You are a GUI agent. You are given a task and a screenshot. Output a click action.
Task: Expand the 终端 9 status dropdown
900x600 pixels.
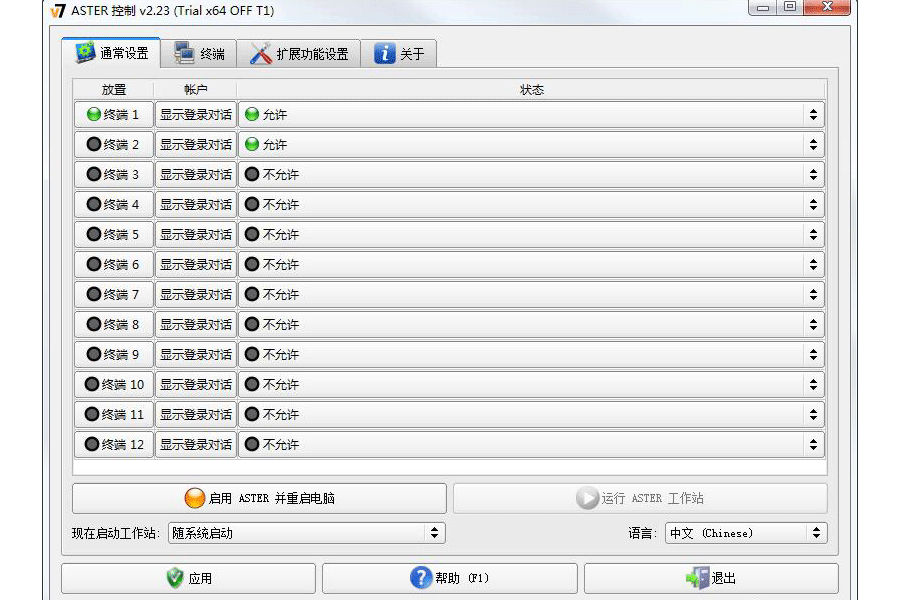pos(532,354)
